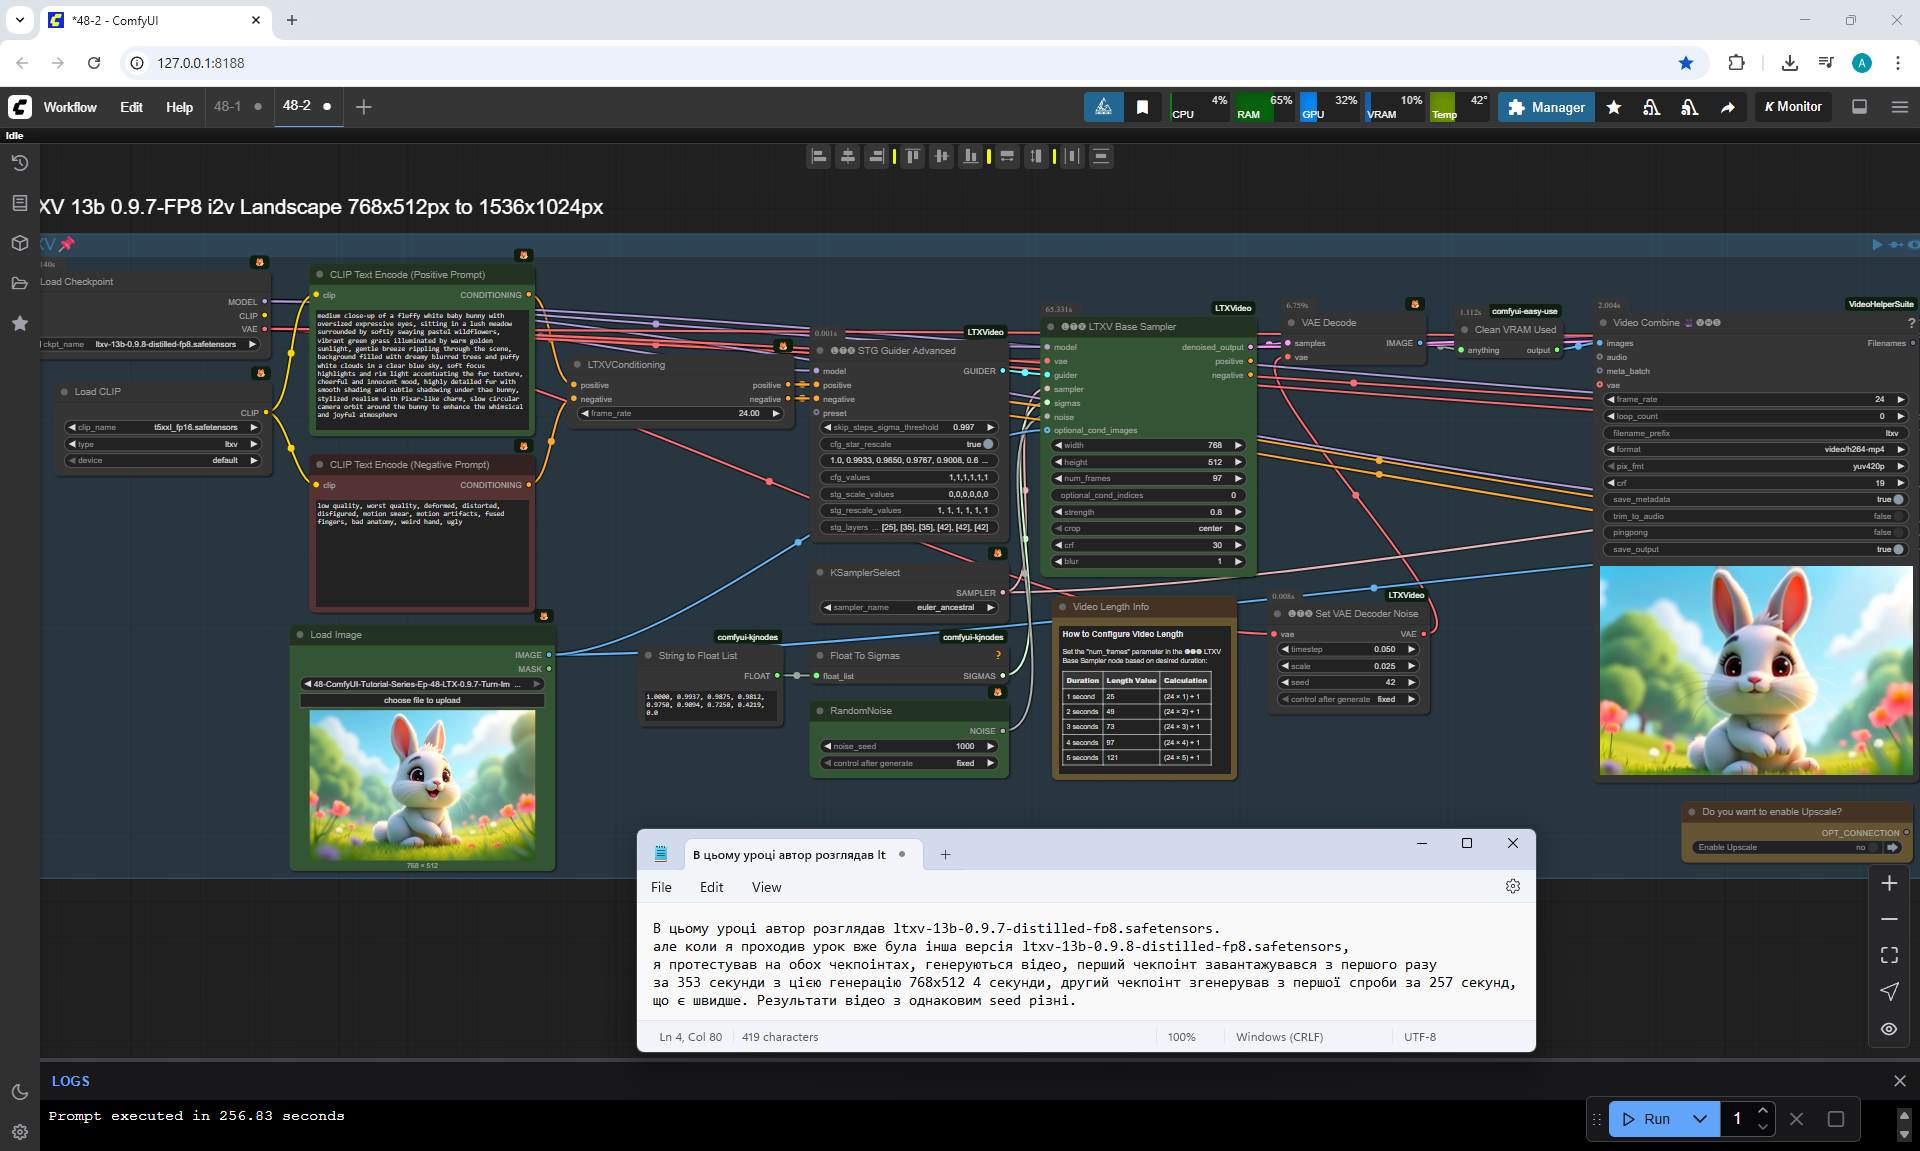Image resolution: width=1920 pixels, height=1151 pixels.
Task: Open the Workflow menu
Action: 70,107
